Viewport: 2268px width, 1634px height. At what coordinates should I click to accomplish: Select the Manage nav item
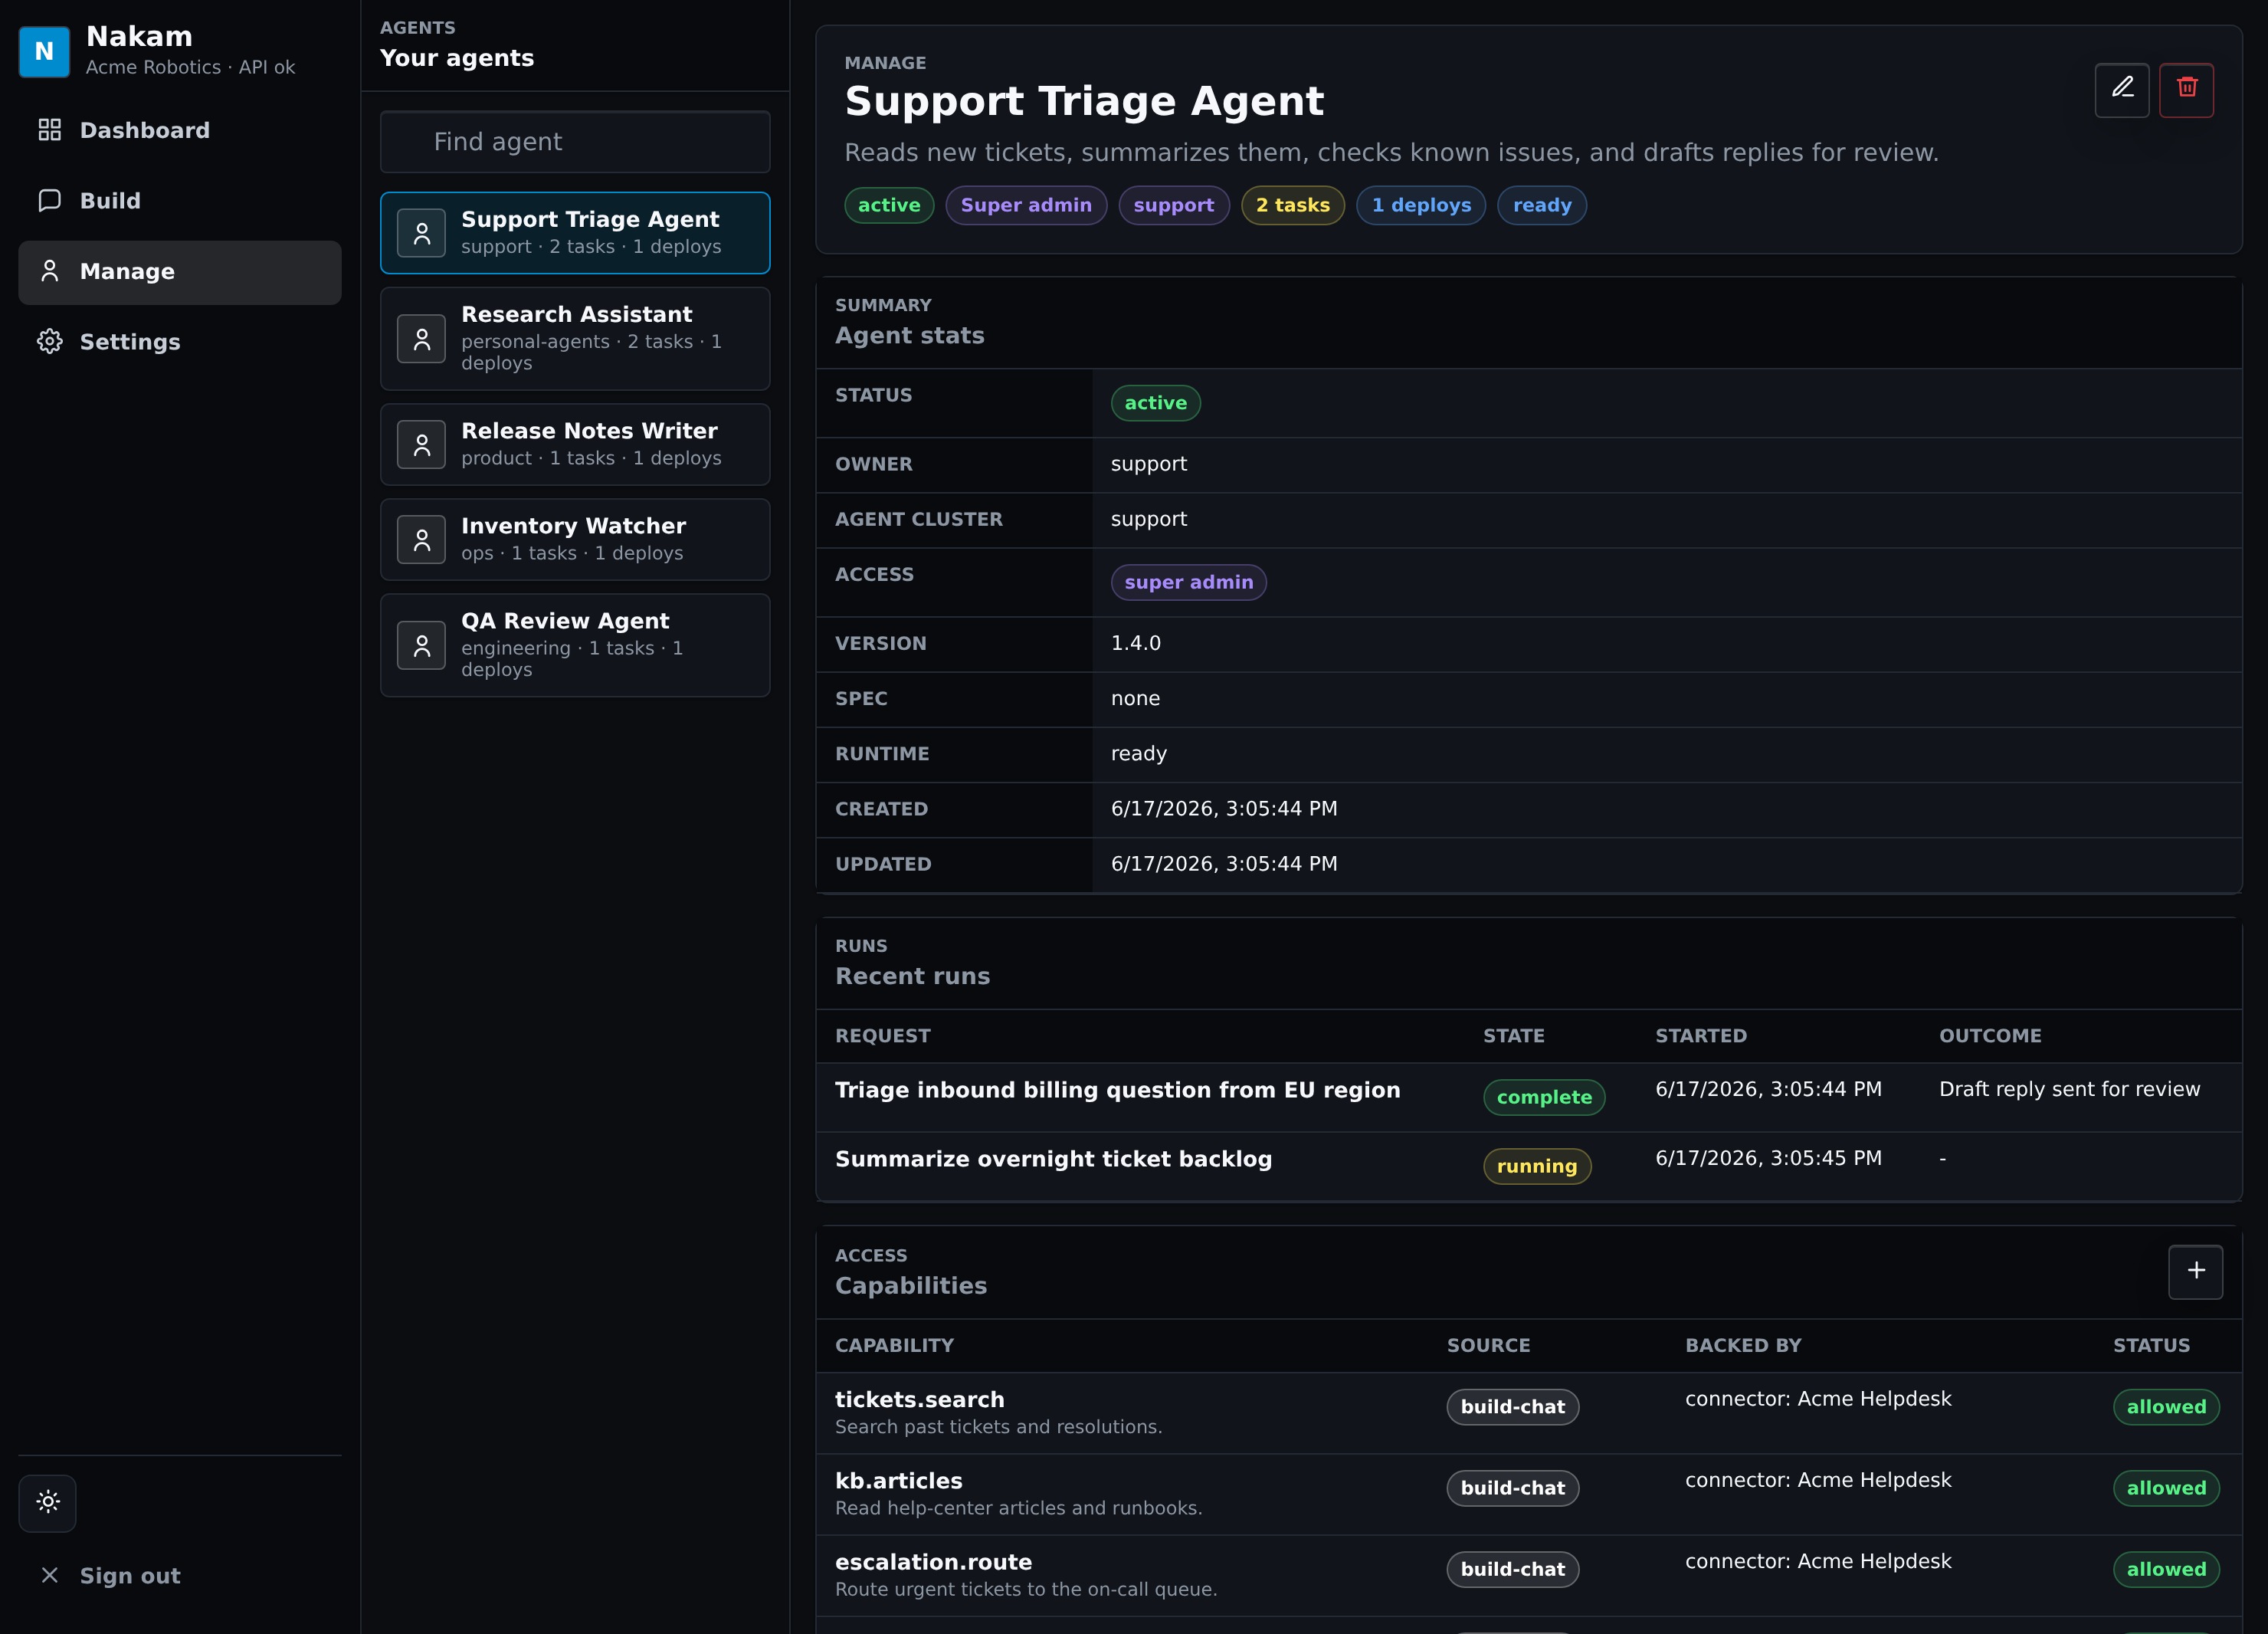180,272
